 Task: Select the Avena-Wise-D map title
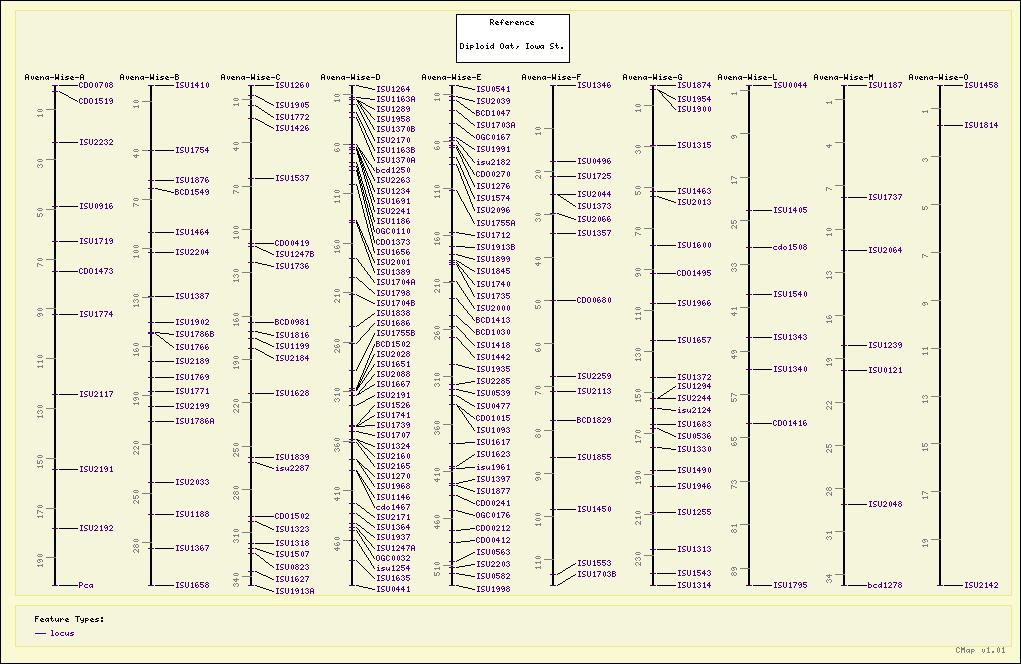point(350,77)
